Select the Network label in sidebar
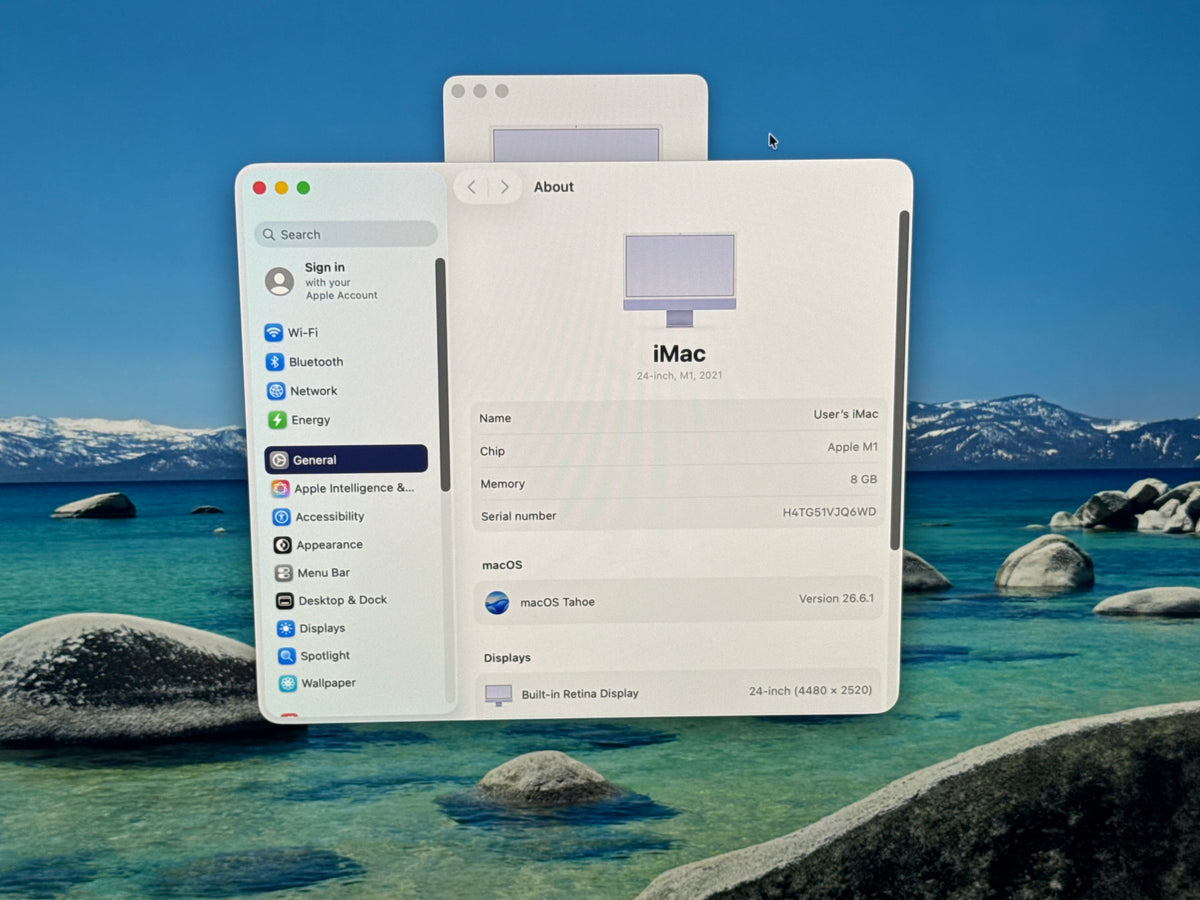1200x900 pixels. pyautogui.click(x=314, y=391)
